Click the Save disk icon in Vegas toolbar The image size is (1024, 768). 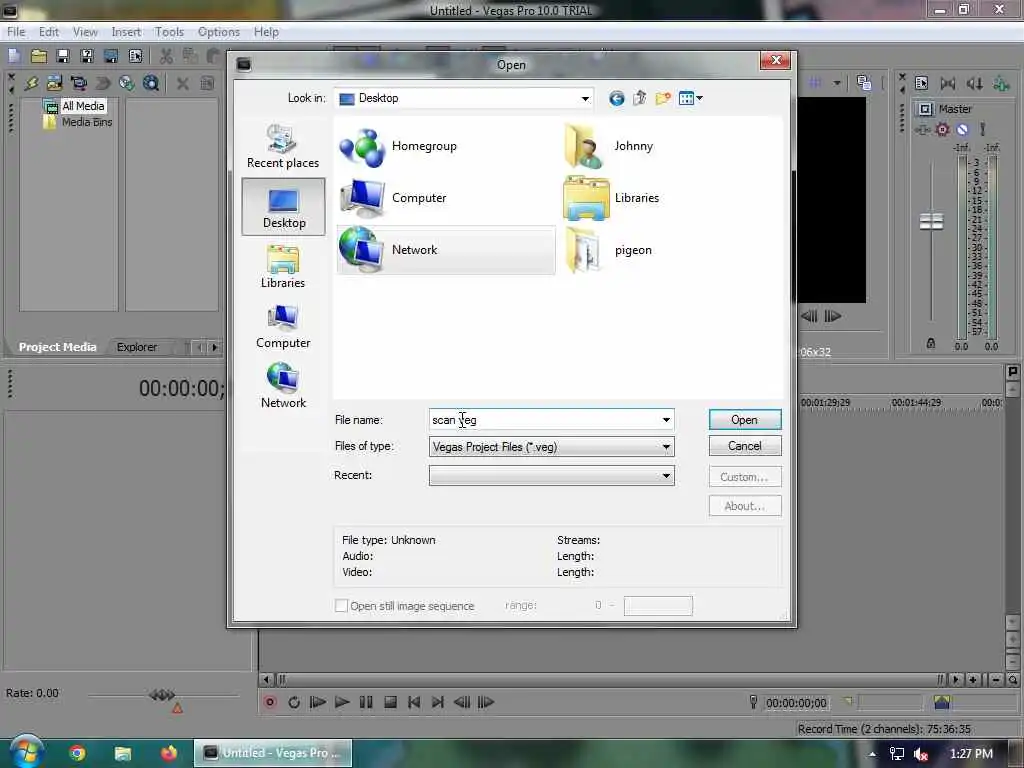tap(63, 56)
